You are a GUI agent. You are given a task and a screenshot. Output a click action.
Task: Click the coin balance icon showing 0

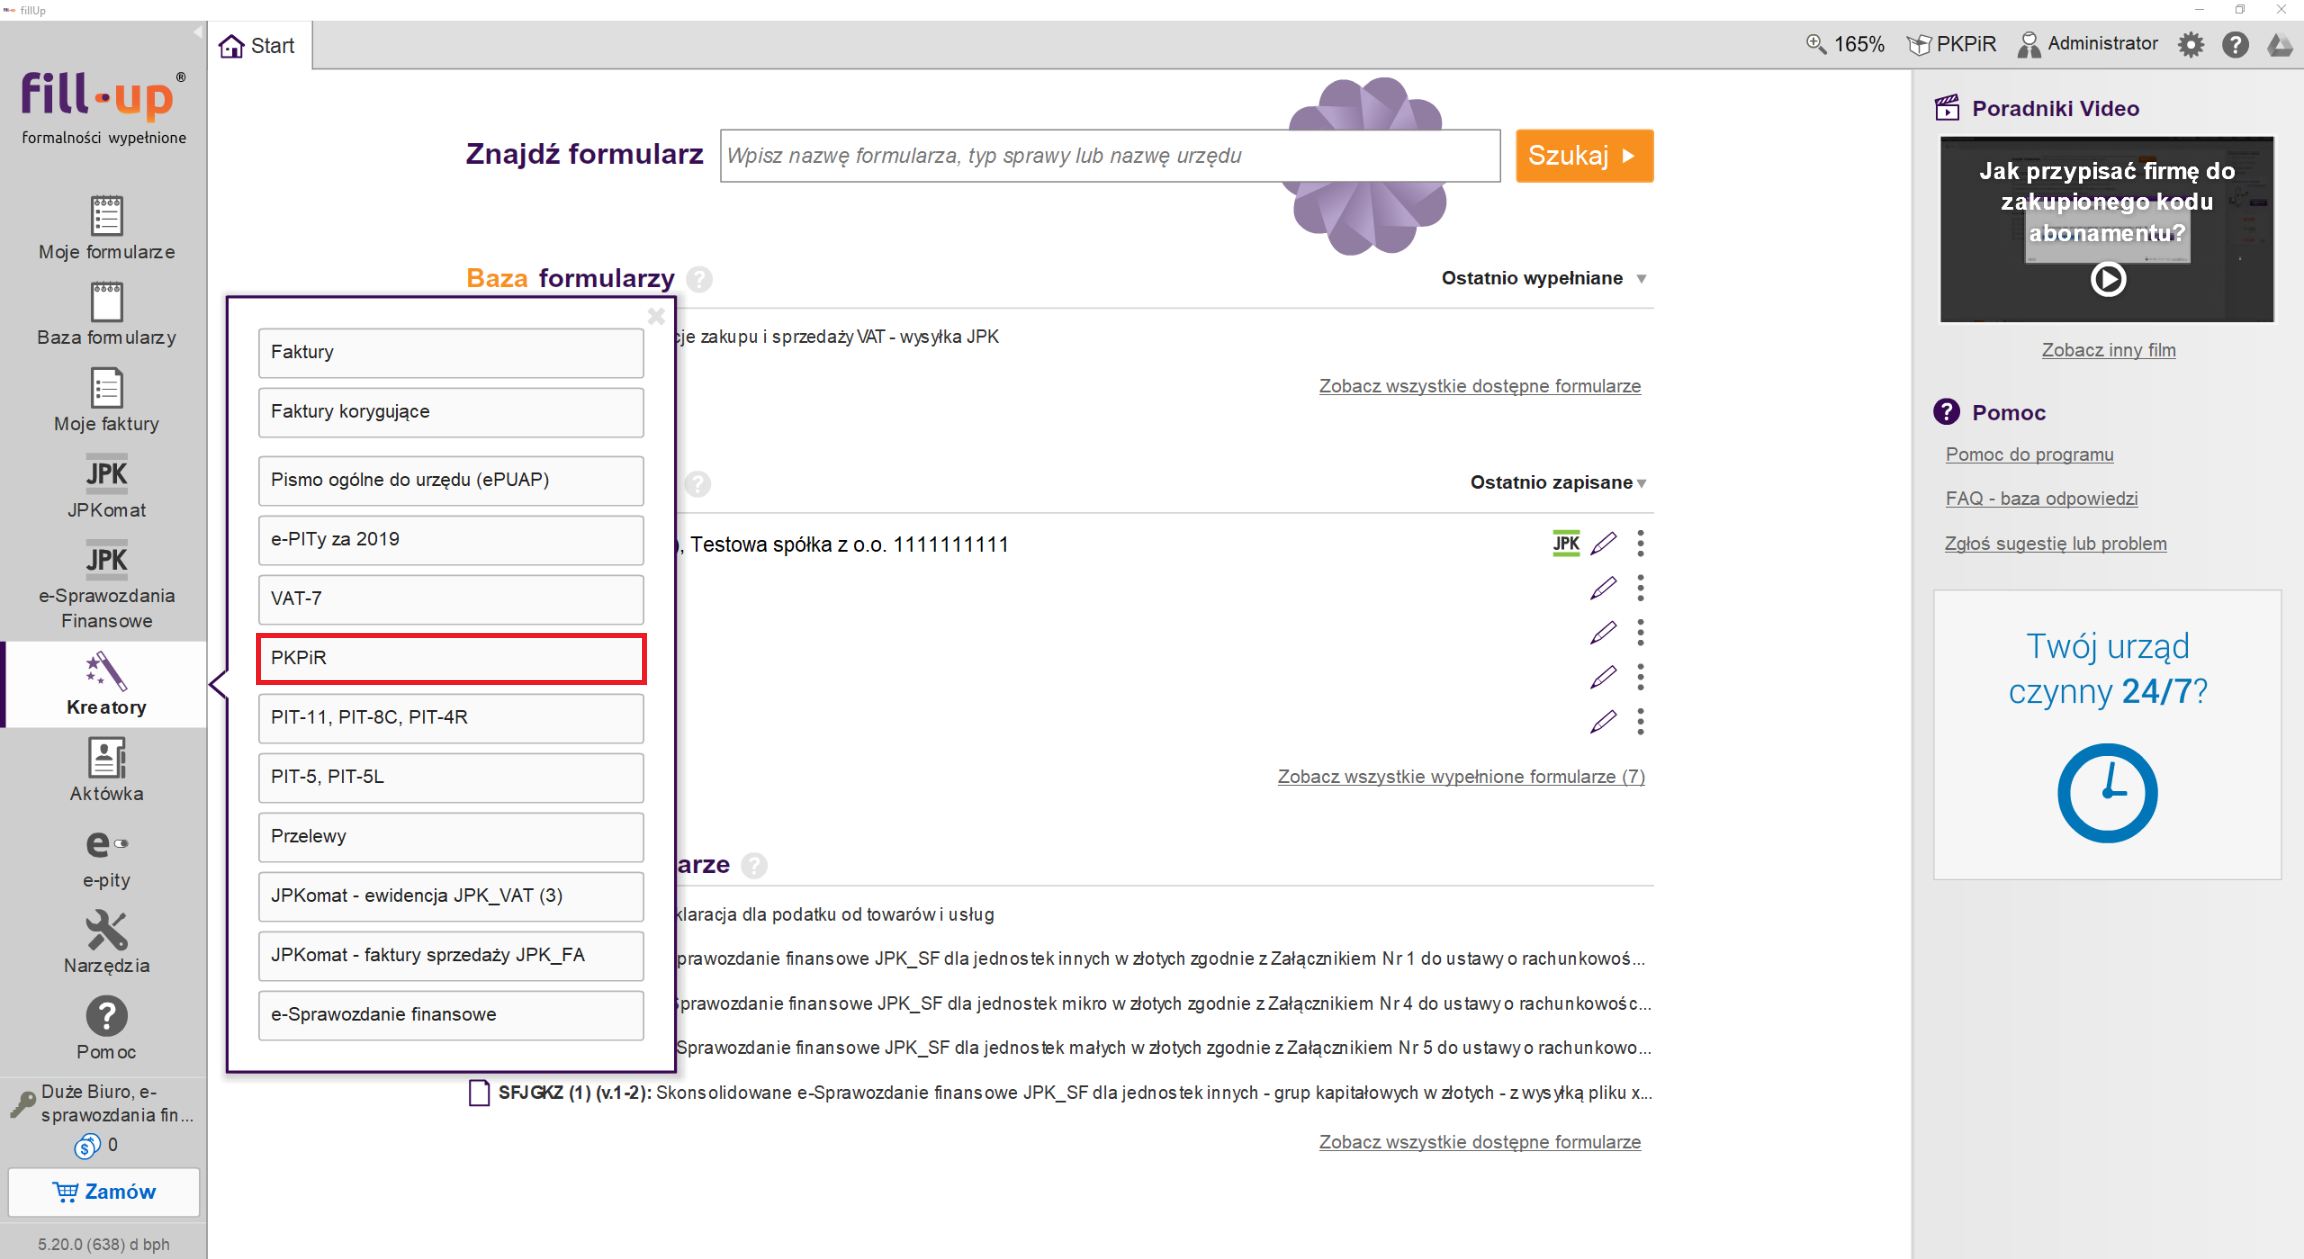[87, 1145]
